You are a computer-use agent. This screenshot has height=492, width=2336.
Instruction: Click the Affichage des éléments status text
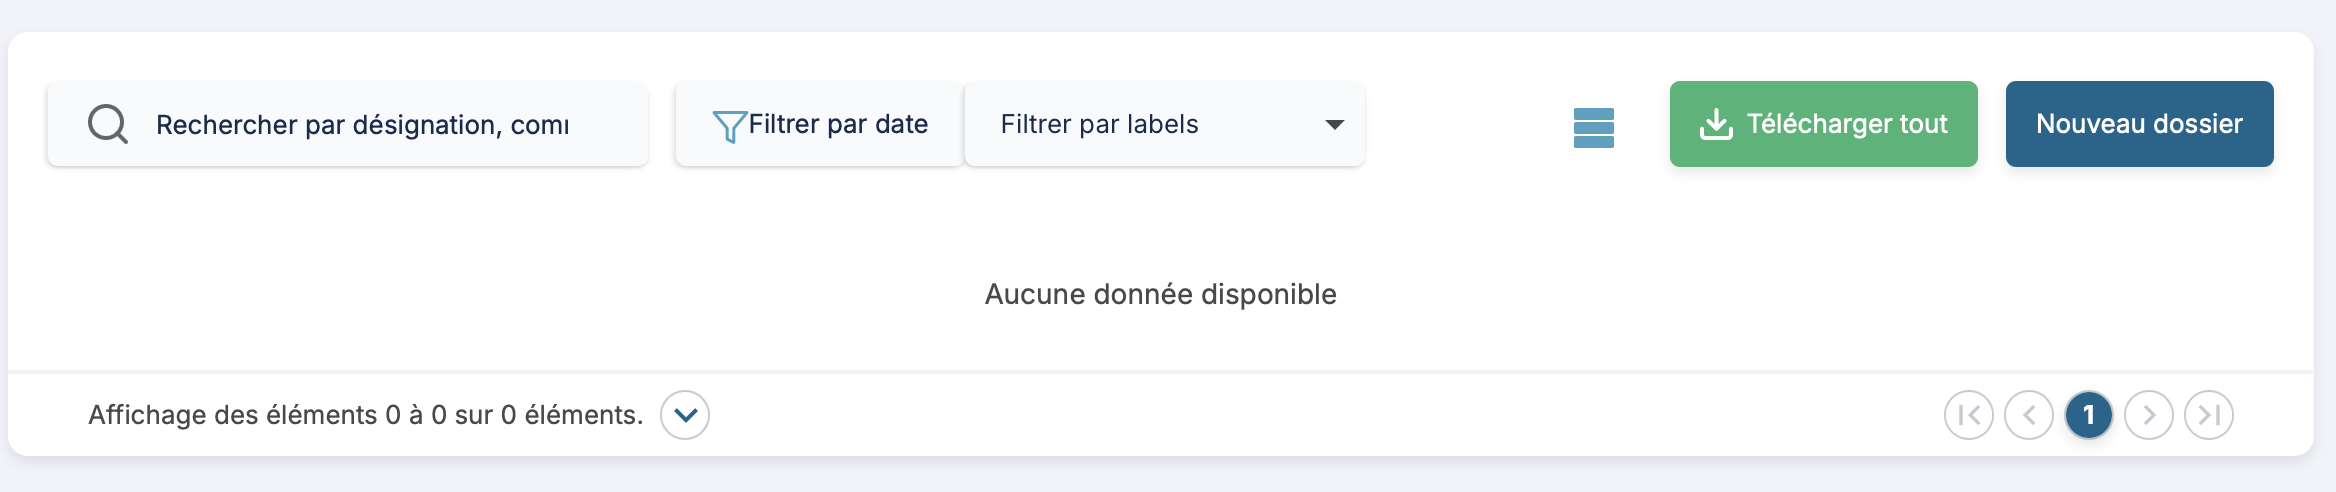point(365,415)
